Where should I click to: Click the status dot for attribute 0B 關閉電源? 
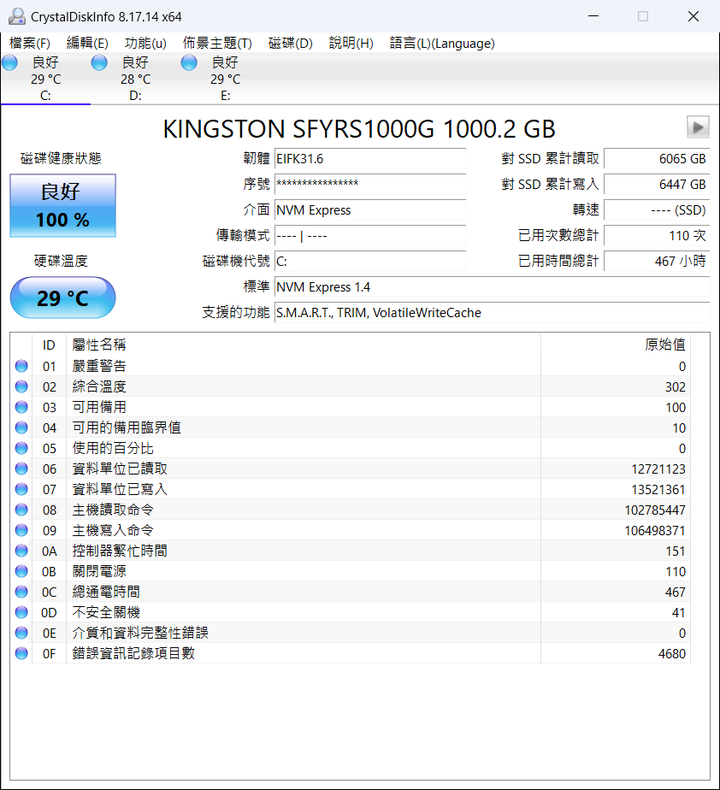(x=21, y=571)
